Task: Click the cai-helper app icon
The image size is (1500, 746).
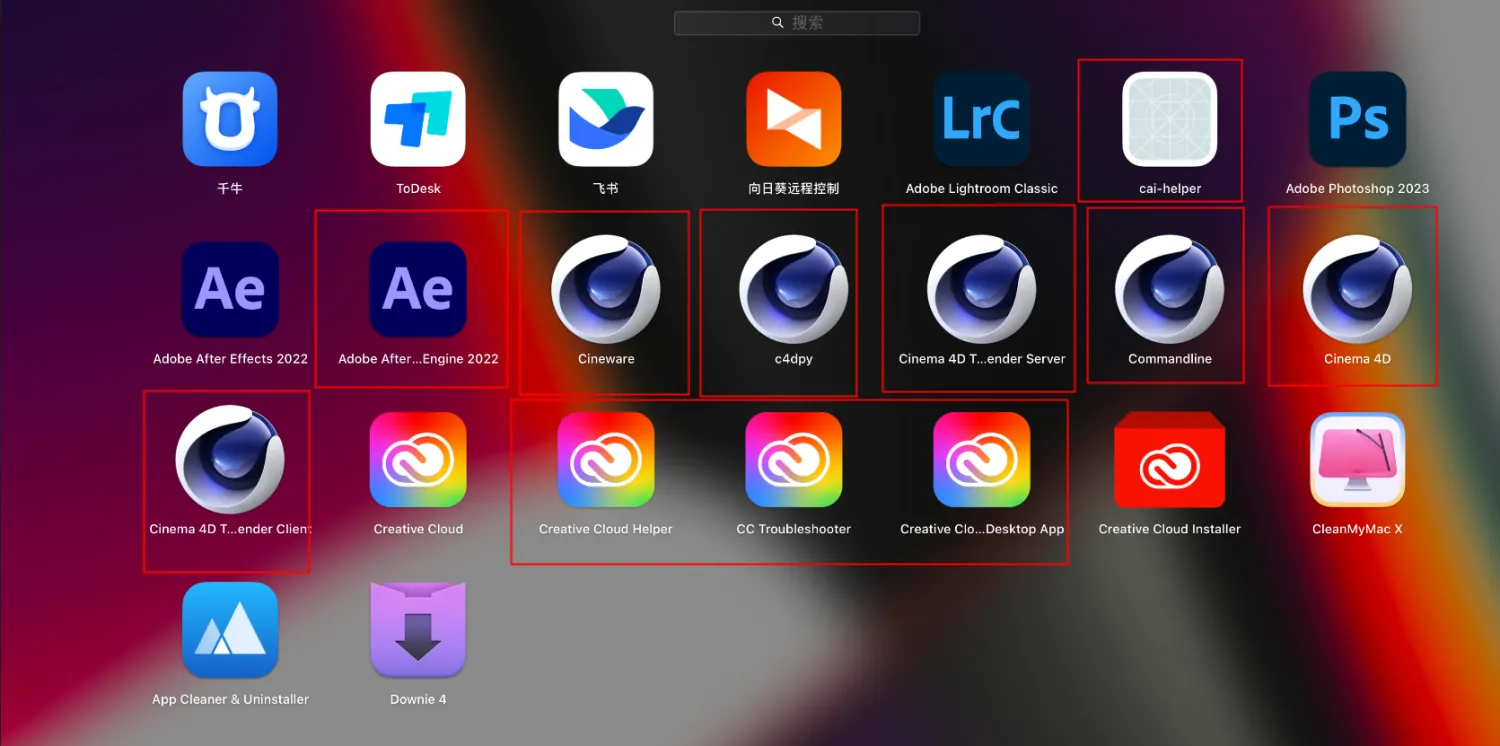Action: (1169, 119)
